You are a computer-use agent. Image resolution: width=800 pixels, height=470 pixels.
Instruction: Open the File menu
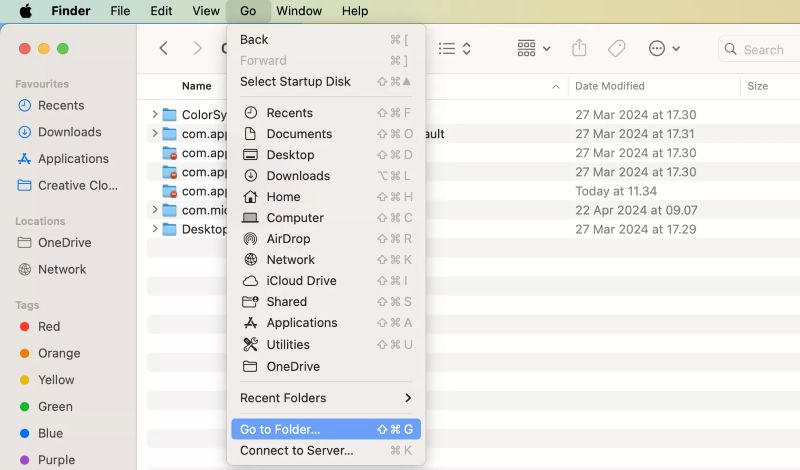(120, 11)
